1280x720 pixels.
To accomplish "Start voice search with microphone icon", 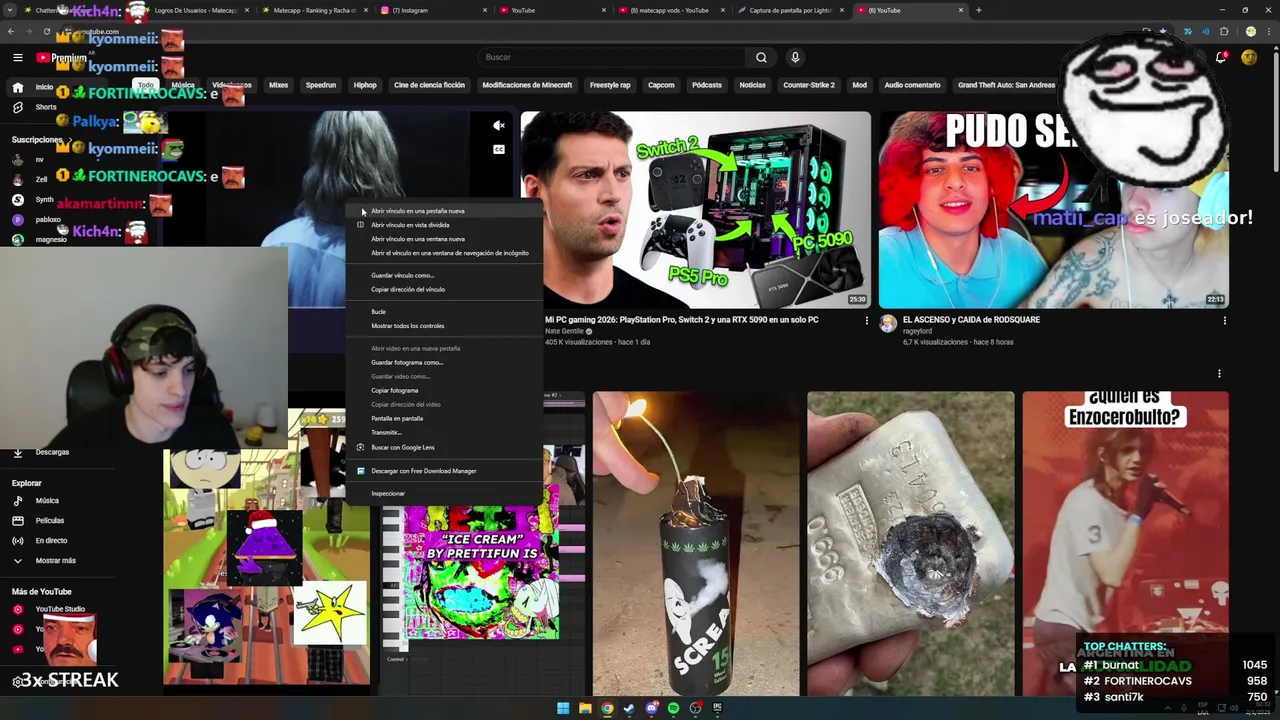I will point(795,57).
